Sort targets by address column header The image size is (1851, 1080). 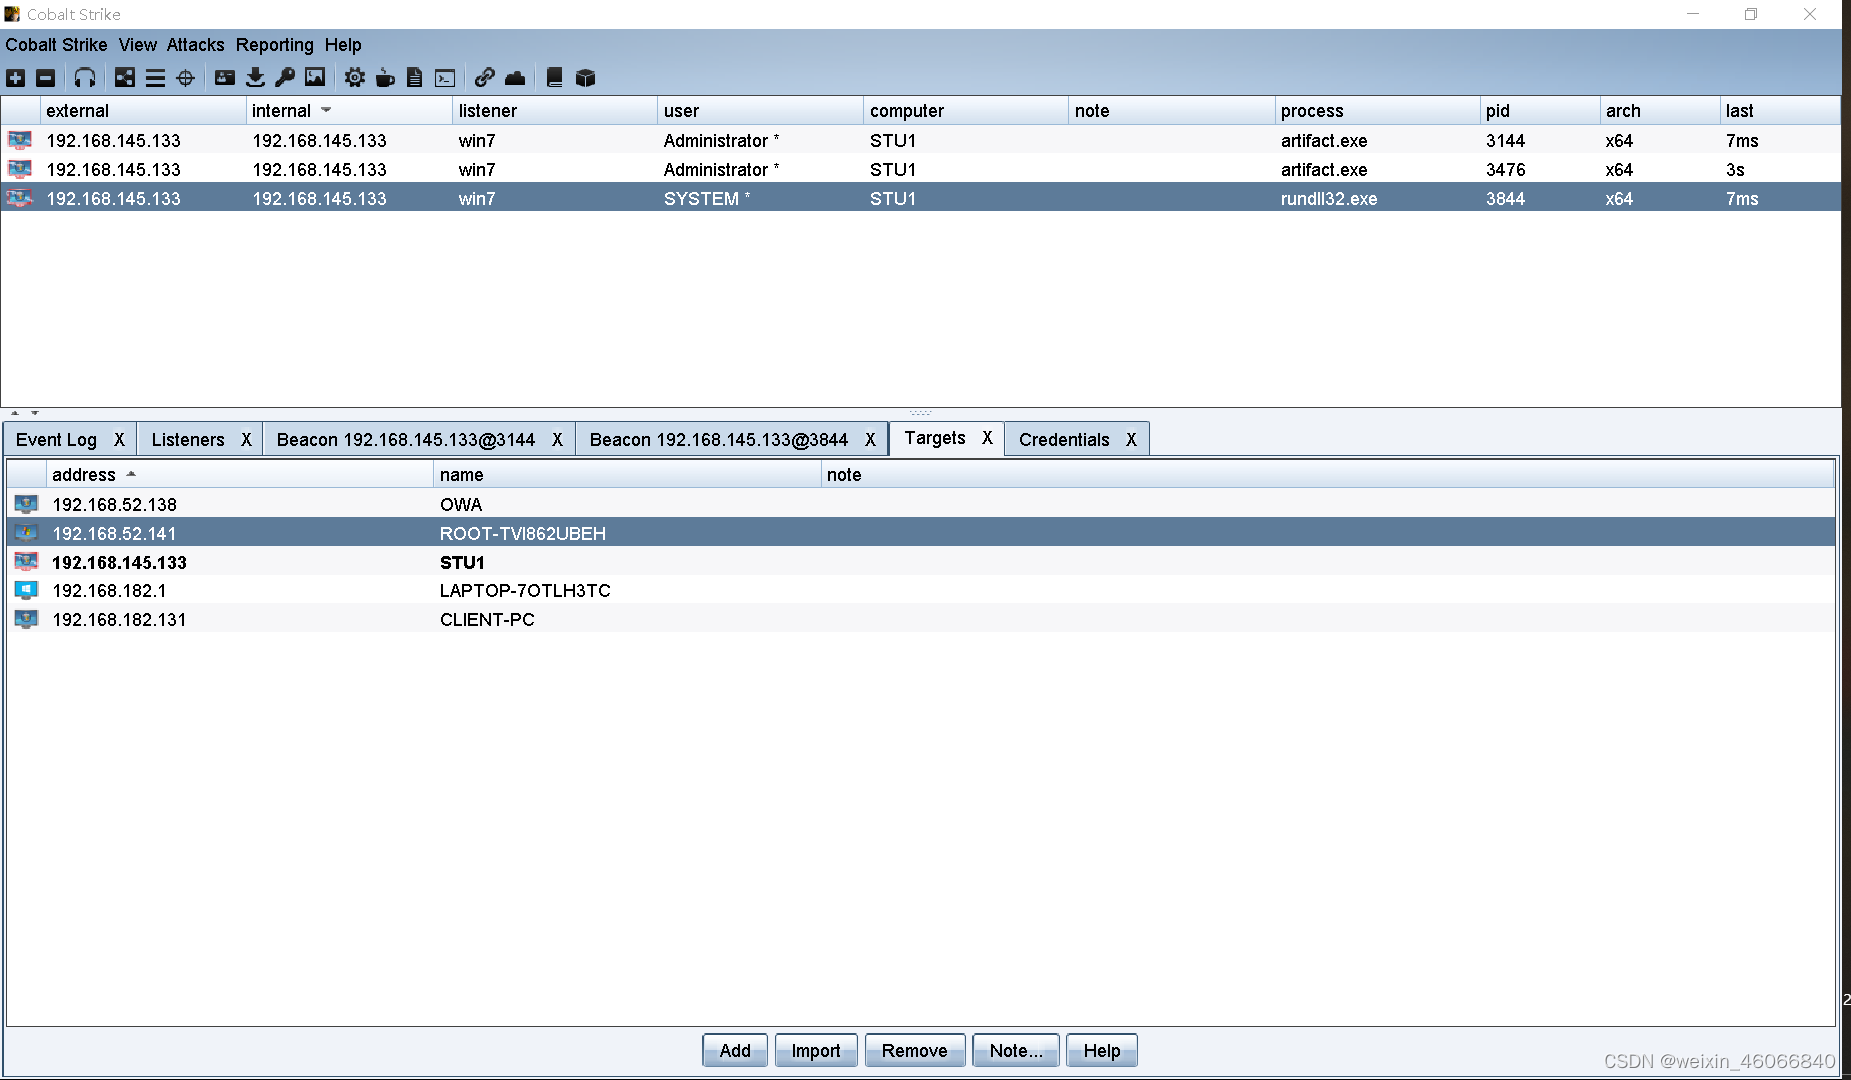(240, 475)
